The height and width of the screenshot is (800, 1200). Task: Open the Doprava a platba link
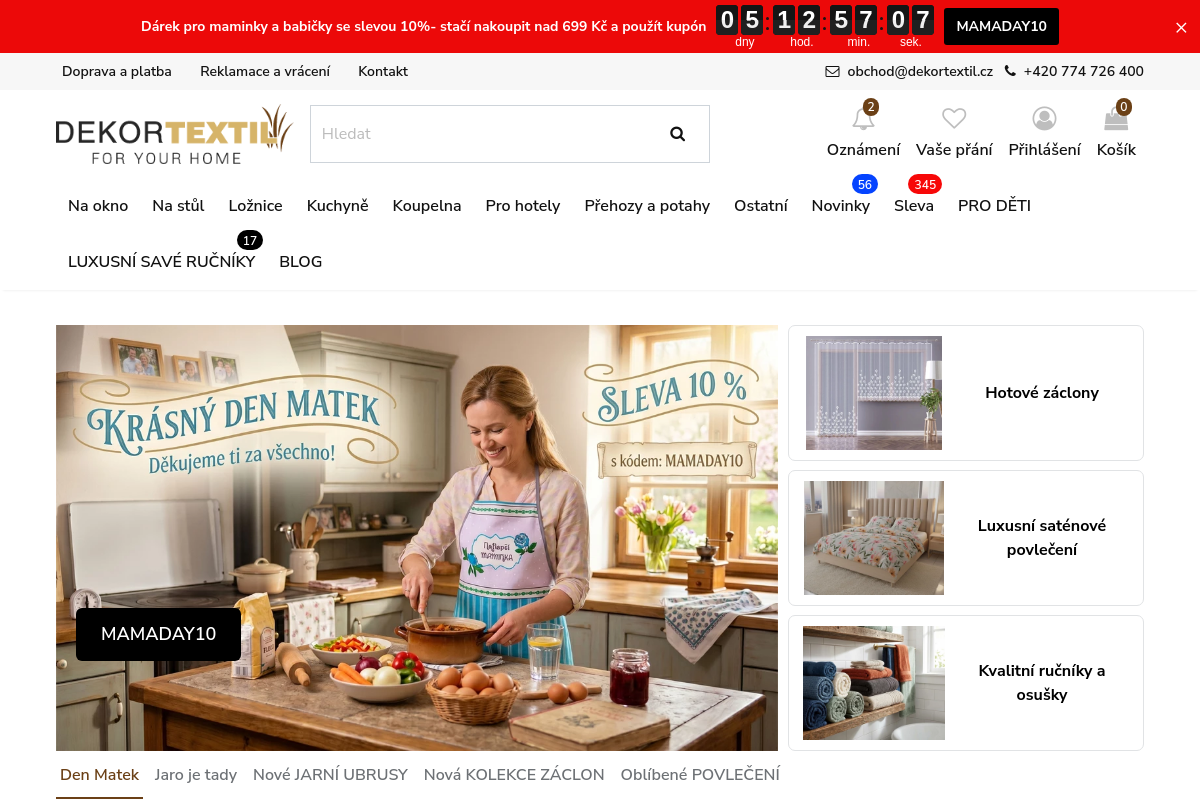point(116,71)
